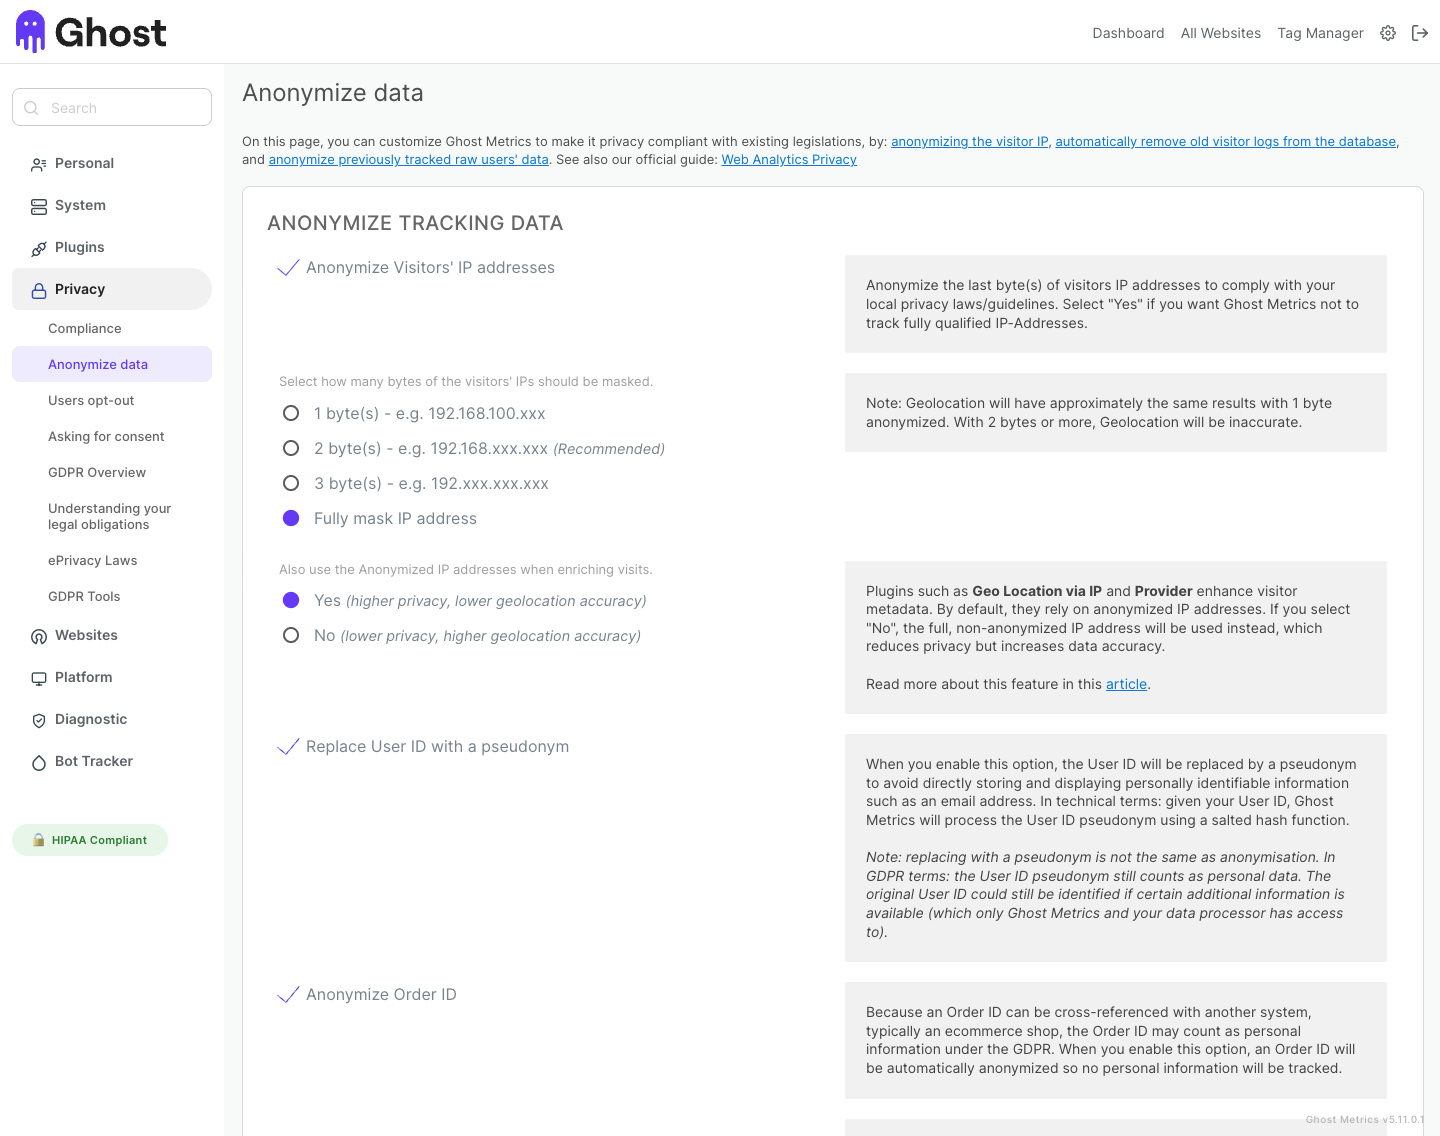
Task: Expand the Personal menu section
Action: pos(112,163)
